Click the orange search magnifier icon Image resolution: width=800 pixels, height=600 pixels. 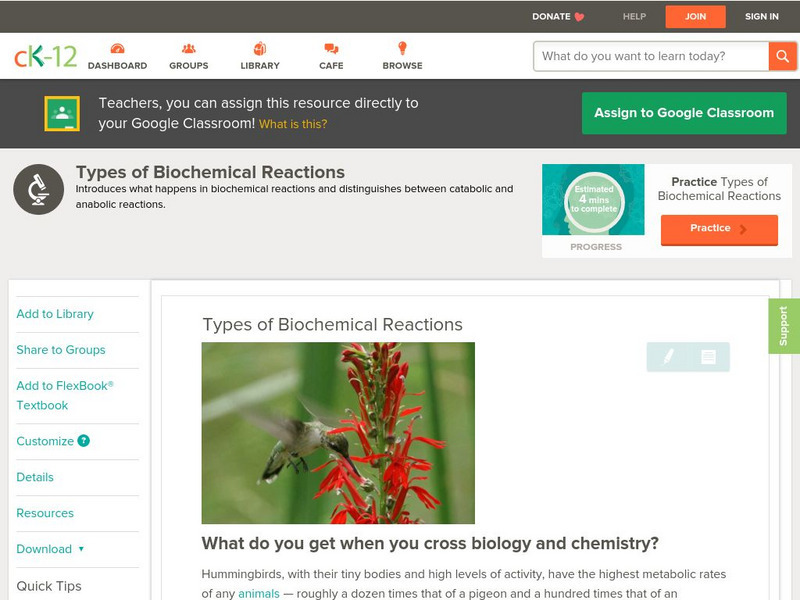(782, 57)
